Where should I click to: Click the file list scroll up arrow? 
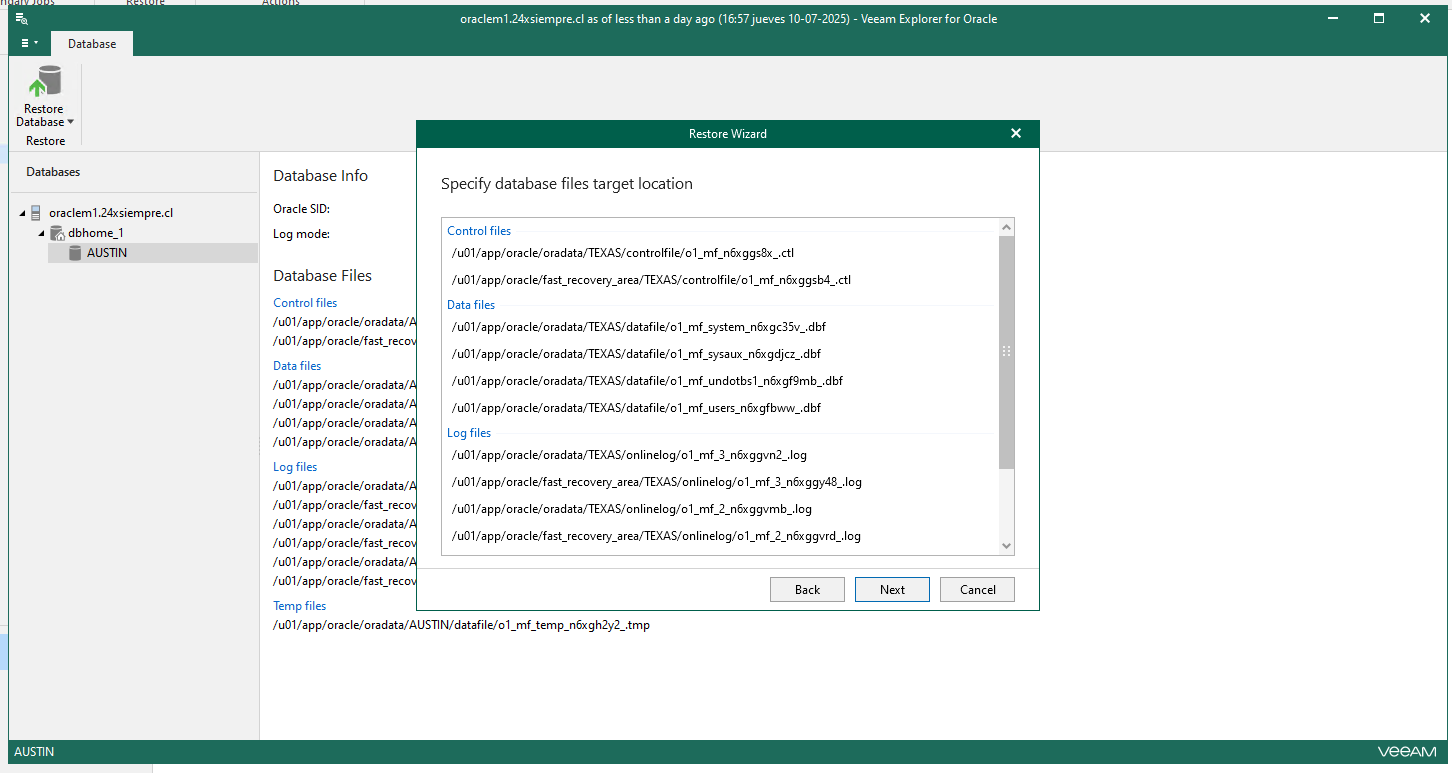pos(1007,227)
